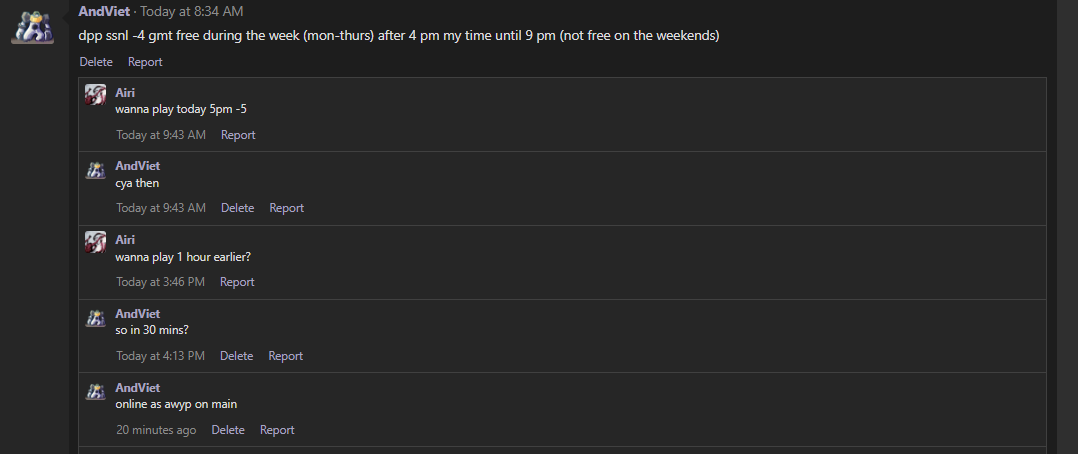The image size is (1078, 454).
Task: Click AndViet's avatar beside "so in 30 mins?"
Action: point(96,318)
